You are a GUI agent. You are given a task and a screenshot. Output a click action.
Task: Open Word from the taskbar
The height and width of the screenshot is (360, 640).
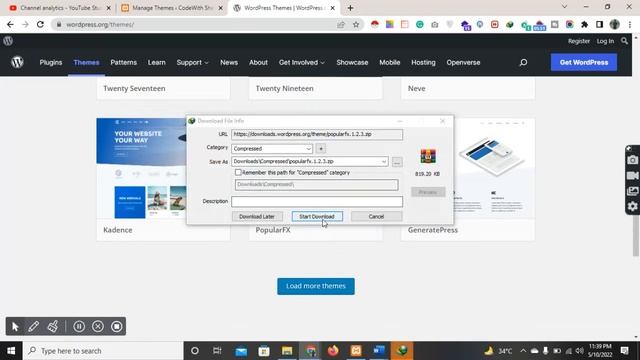pos(379,351)
